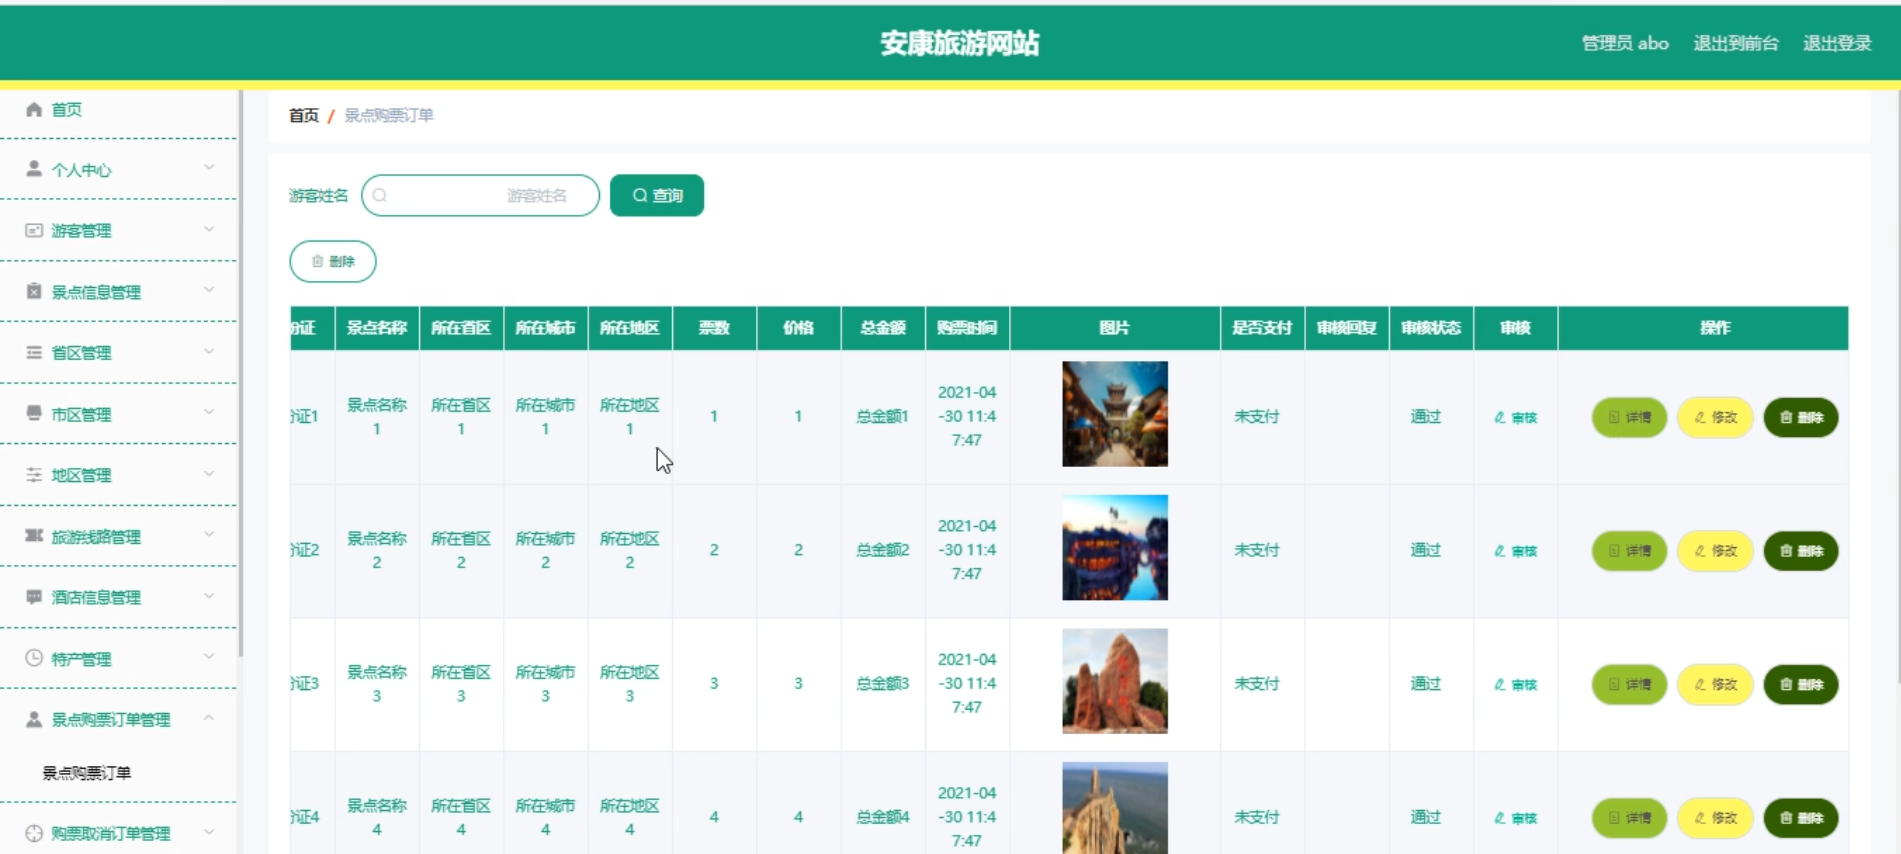1901x854 pixels.
Task: Focus the 游客姓名 search input
Action: [480, 195]
